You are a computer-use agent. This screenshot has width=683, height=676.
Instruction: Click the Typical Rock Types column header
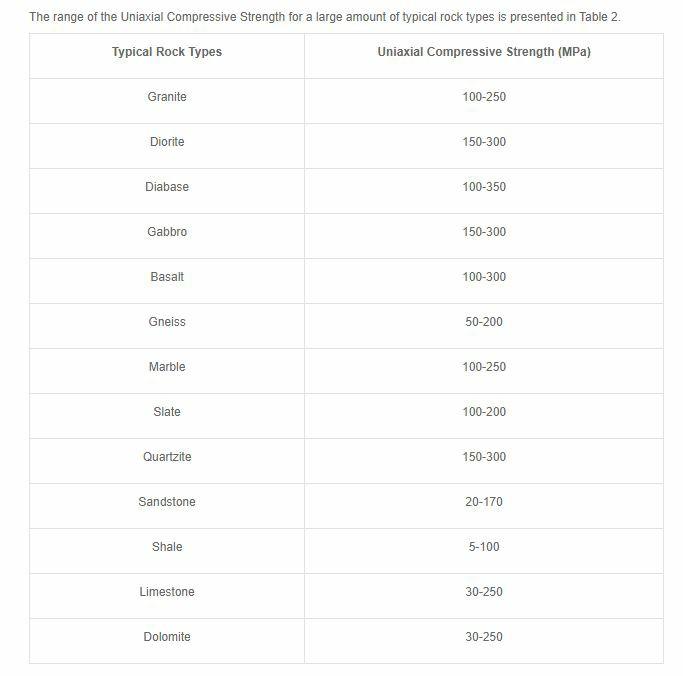(167, 52)
